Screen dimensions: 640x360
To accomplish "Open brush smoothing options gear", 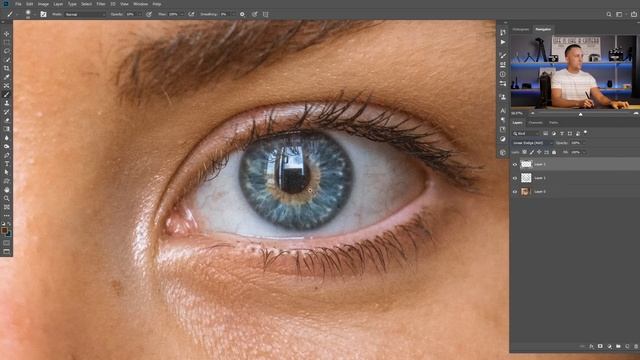I will [242, 14].
